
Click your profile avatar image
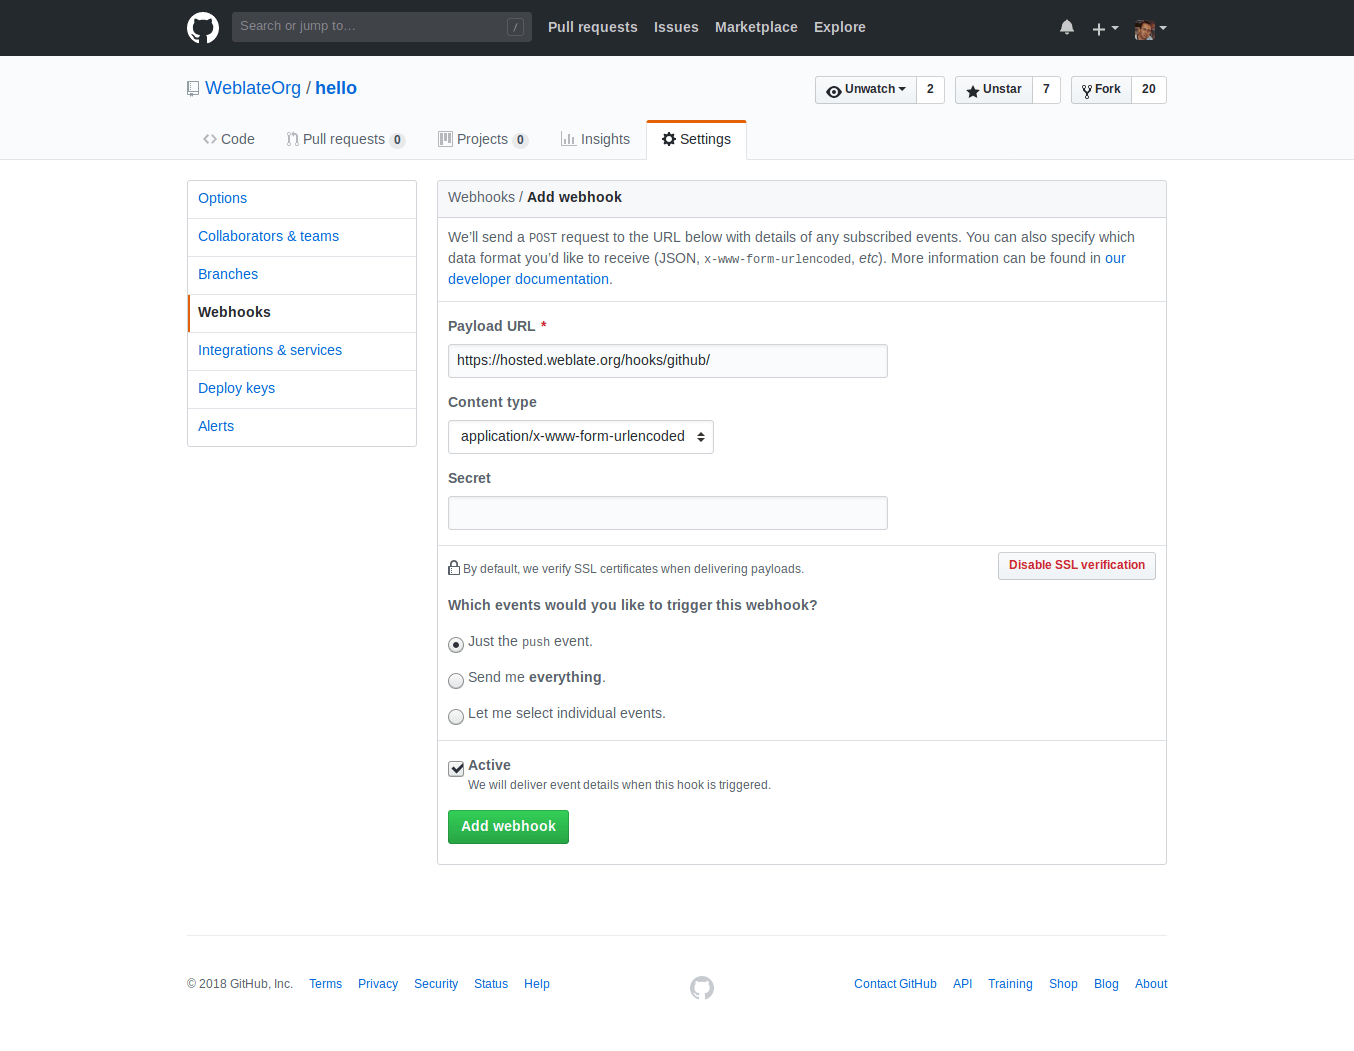pyautogui.click(x=1146, y=29)
